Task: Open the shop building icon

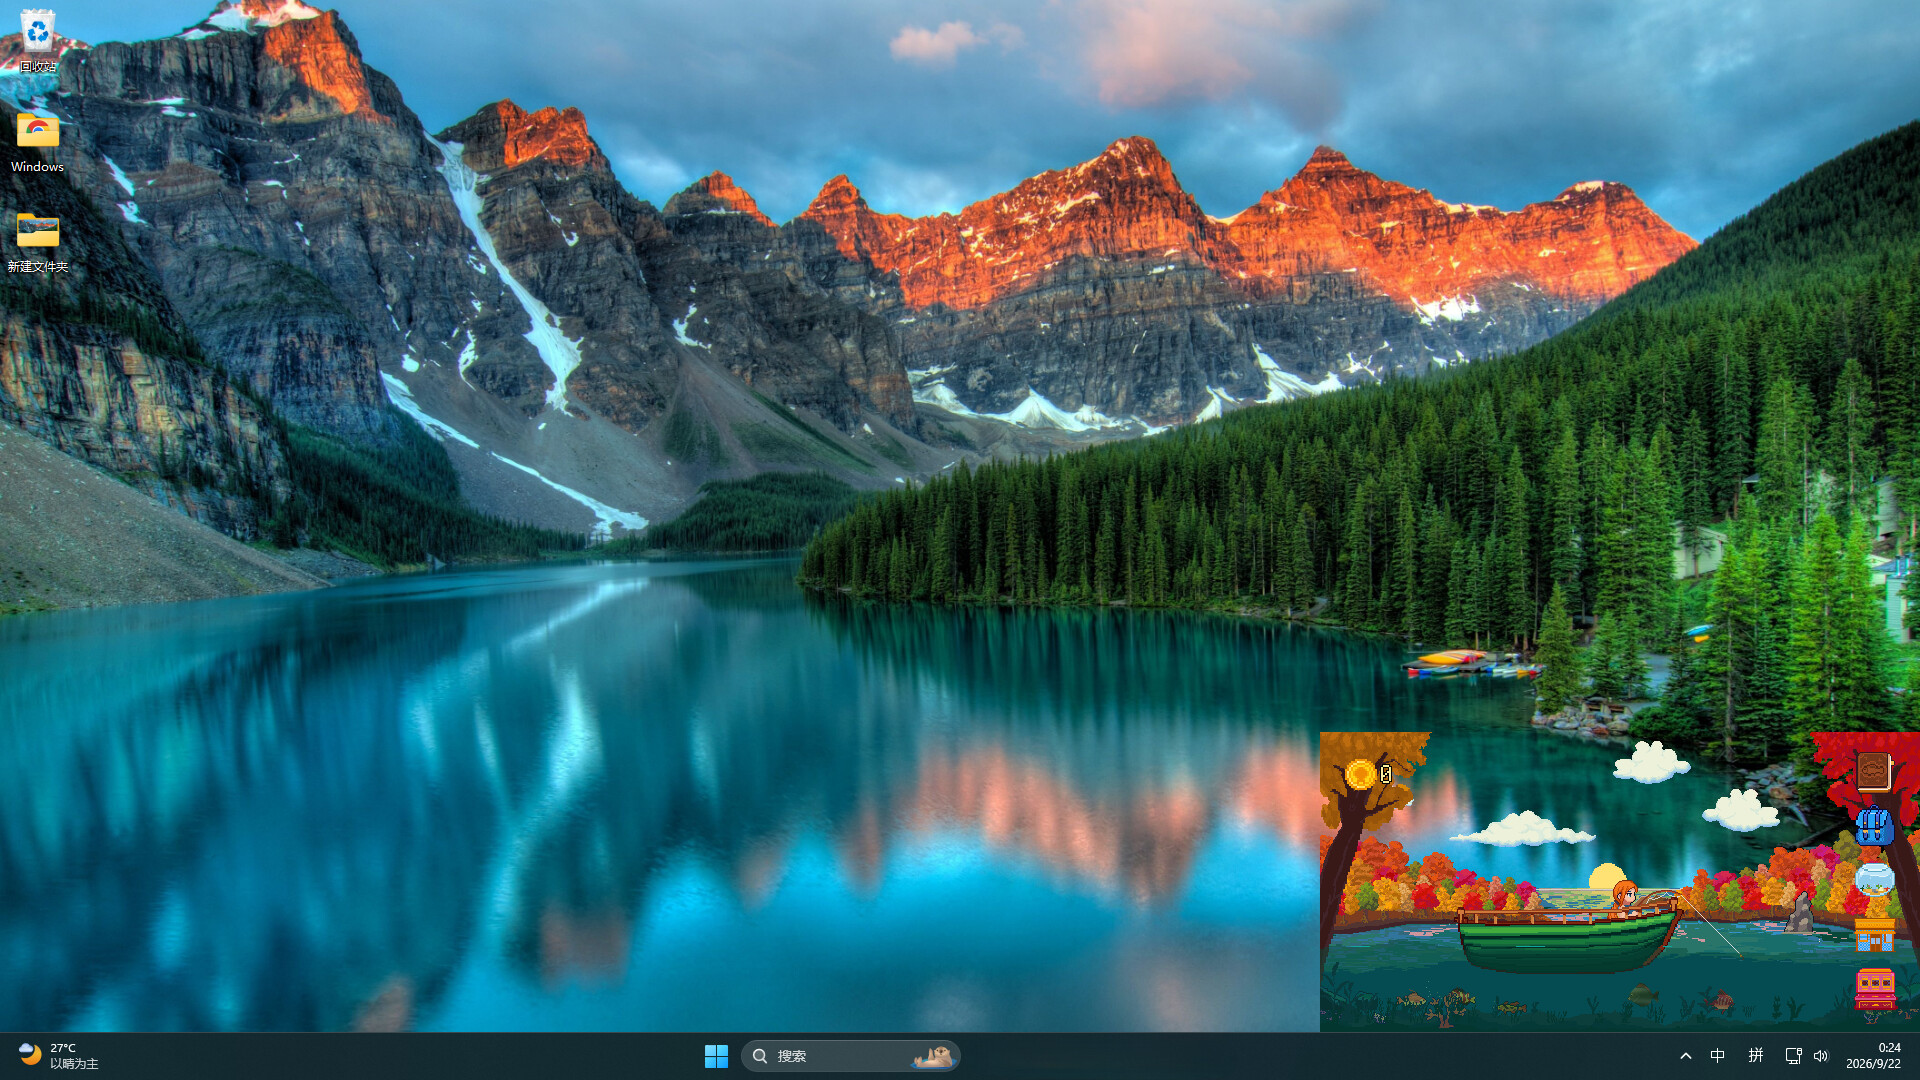Action: (x=1875, y=935)
